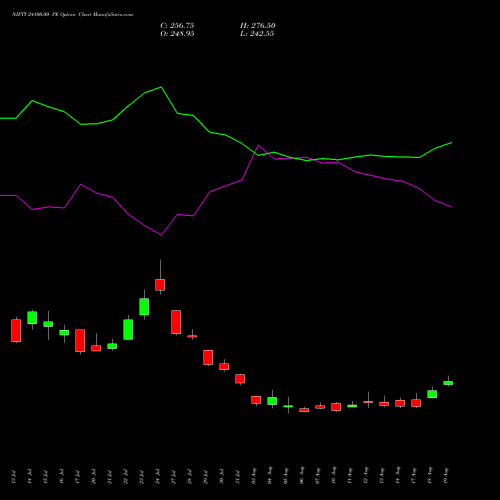Click the 24 Jul date label
500x500 pixels.
point(158,477)
